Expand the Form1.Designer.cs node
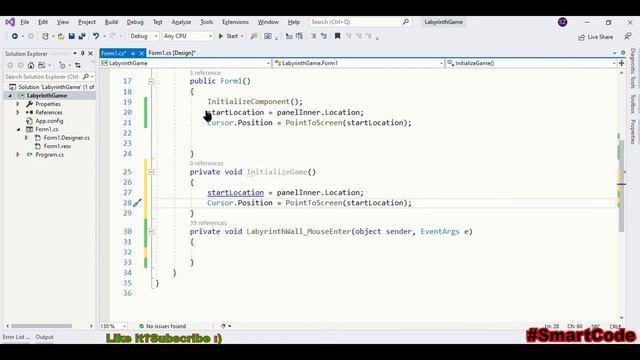Viewport: 640px width, 360px height. [26, 138]
